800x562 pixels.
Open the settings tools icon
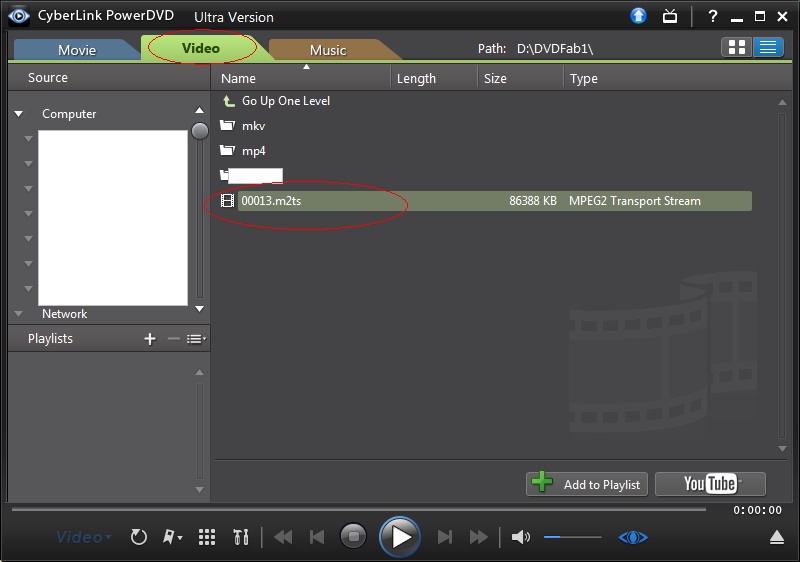point(241,537)
